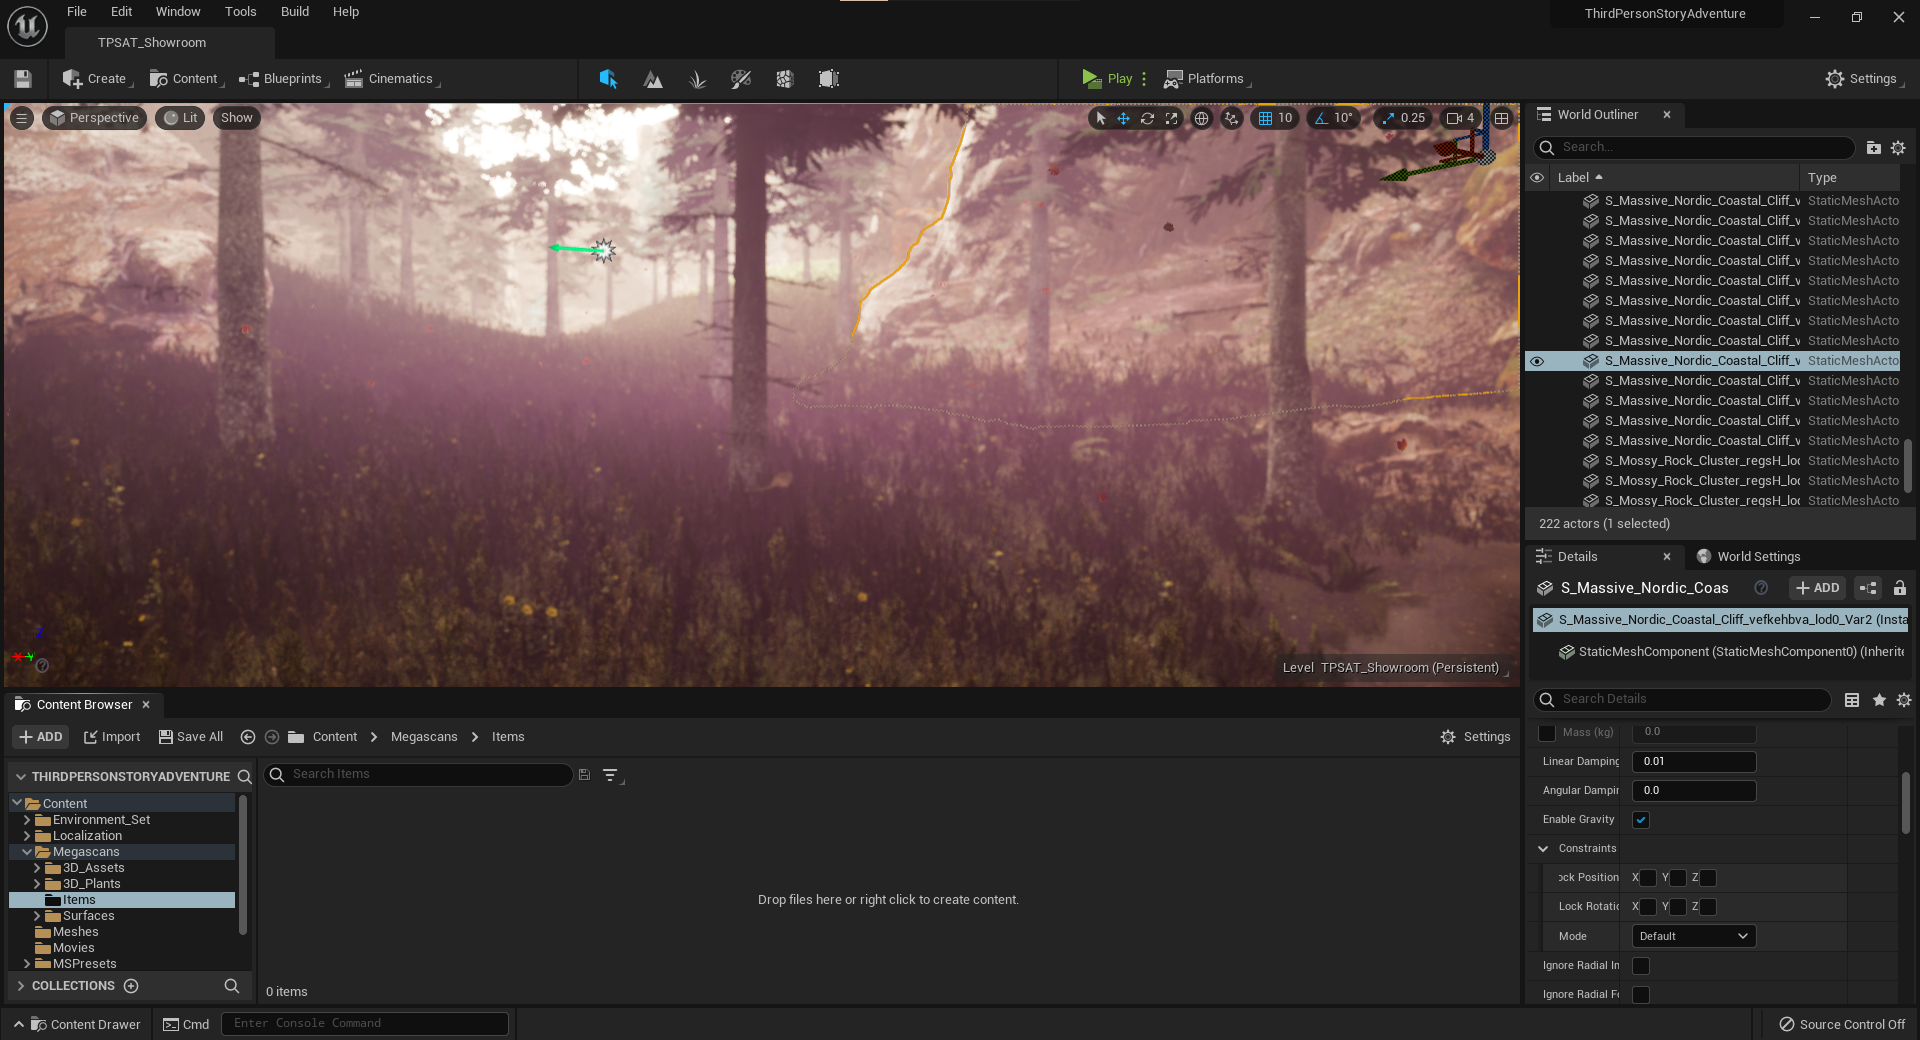This screenshot has width=1920, height=1040.
Task: Add new folder in World Outliner
Action: point(1874,147)
